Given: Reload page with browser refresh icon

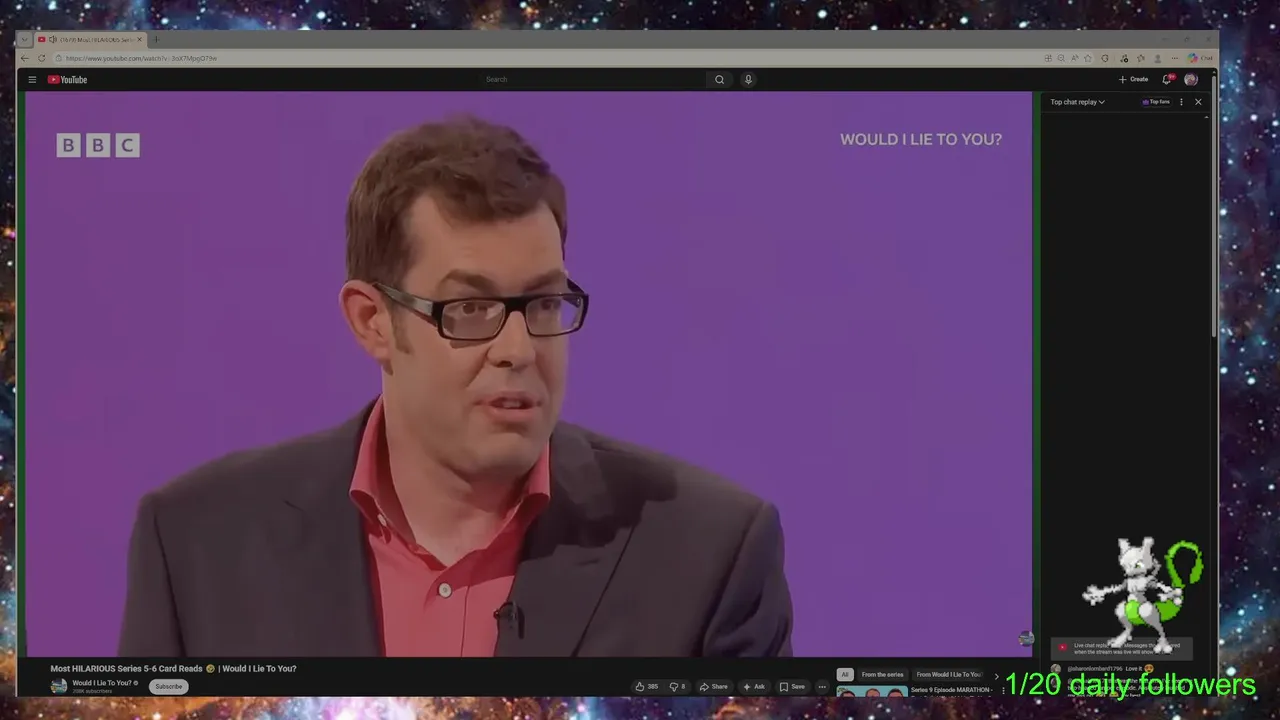Looking at the screenshot, I should click(41, 58).
